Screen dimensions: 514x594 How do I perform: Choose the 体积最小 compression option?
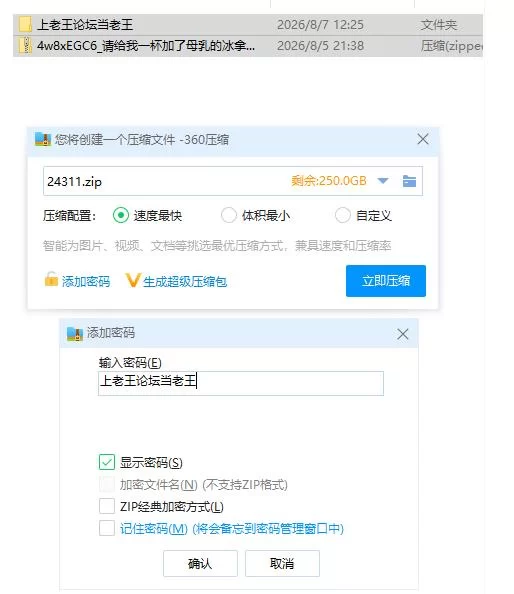tap(229, 215)
